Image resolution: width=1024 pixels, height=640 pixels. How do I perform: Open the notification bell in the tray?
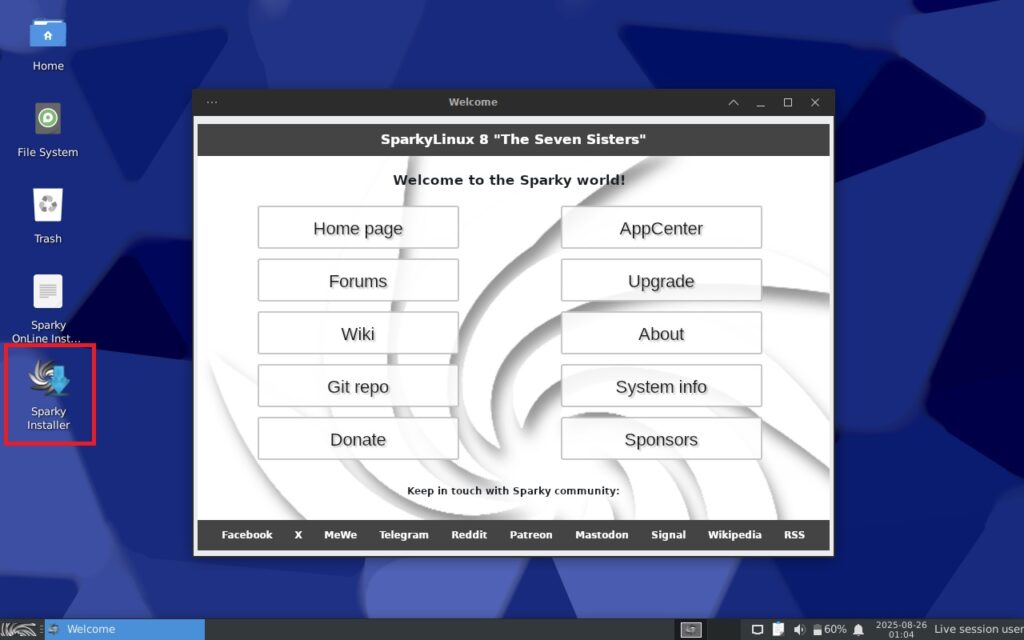click(858, 629)
